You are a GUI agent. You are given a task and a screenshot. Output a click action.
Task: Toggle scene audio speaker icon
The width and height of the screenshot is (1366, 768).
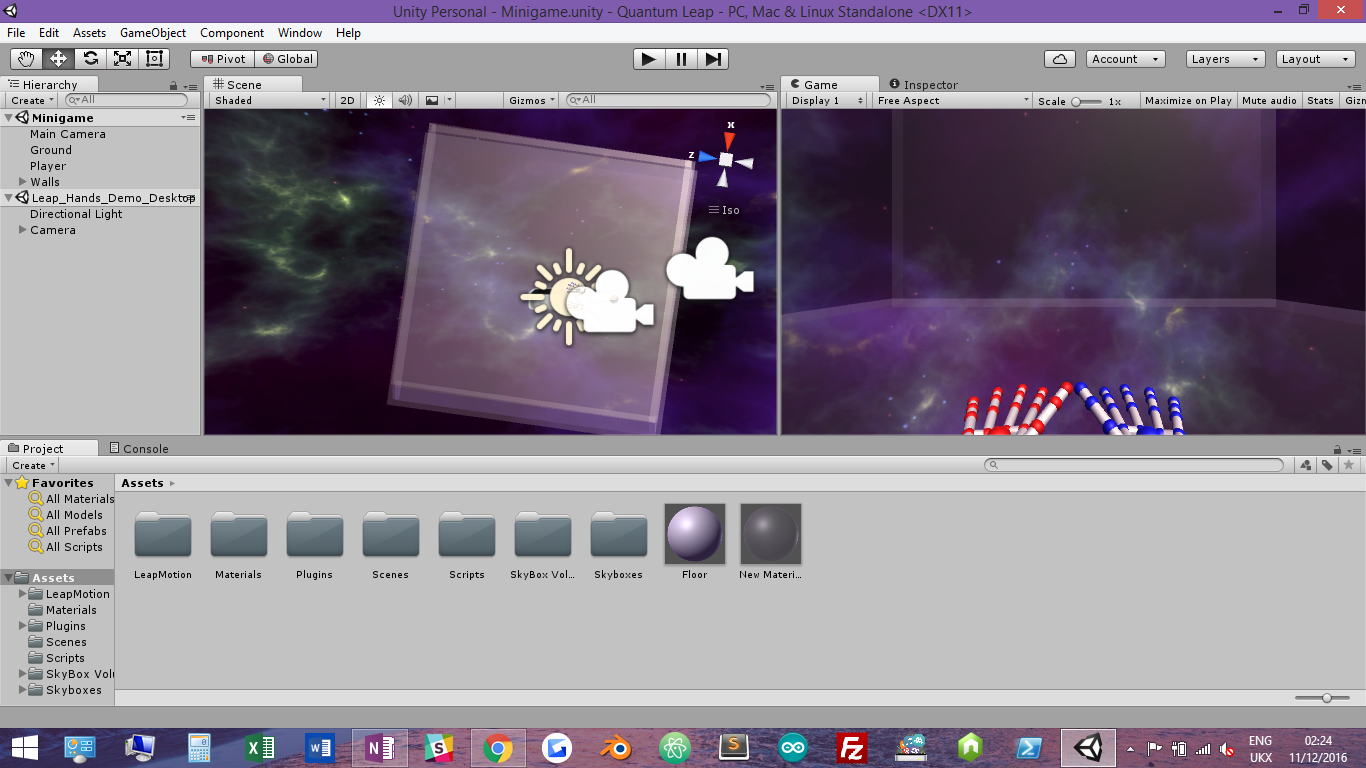coord(405,100)
